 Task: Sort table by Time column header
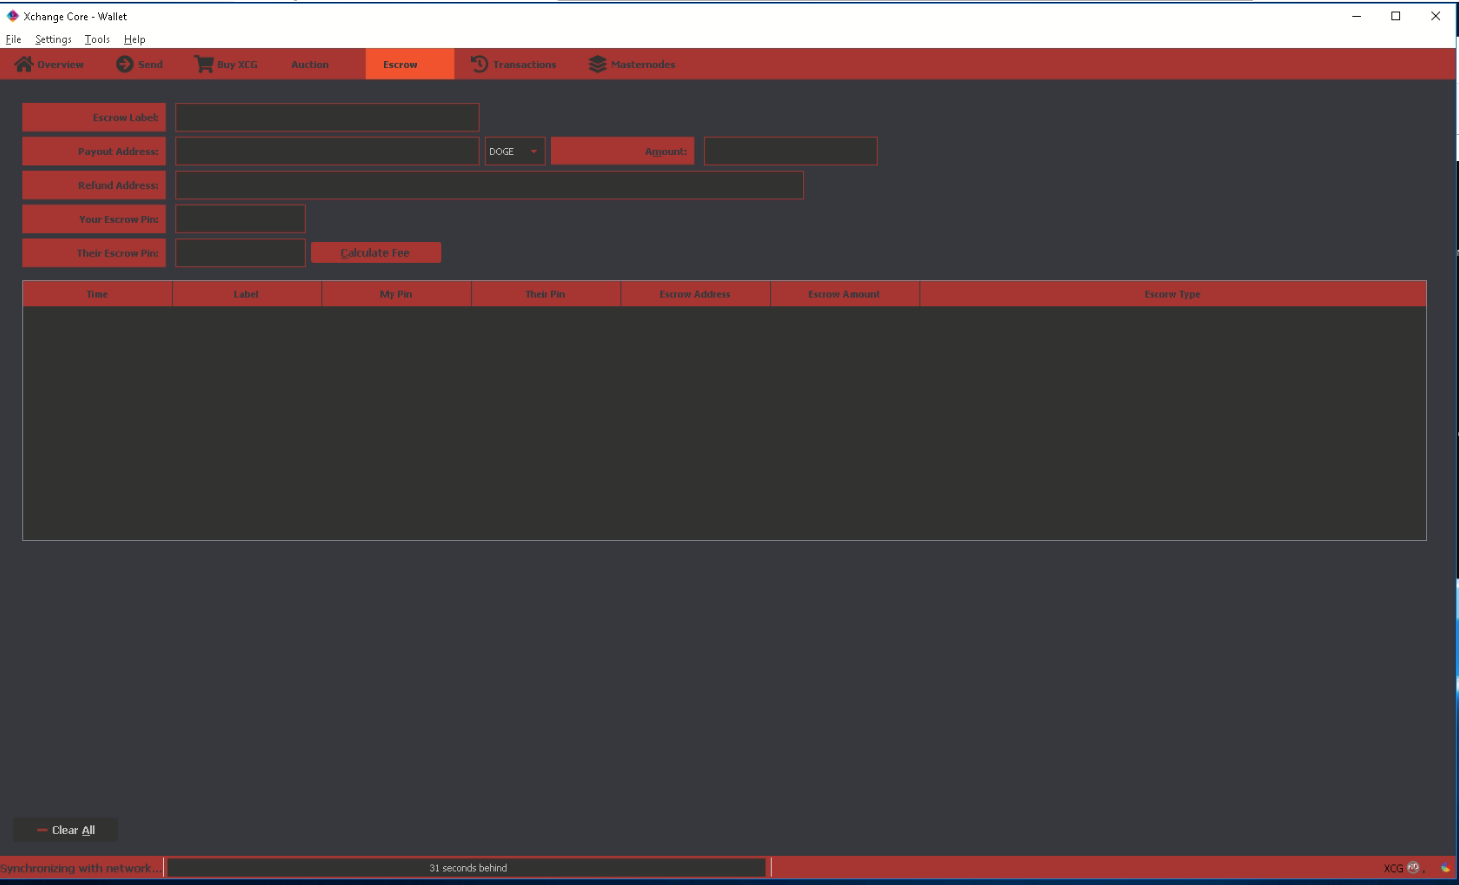(x=97, y=294)
